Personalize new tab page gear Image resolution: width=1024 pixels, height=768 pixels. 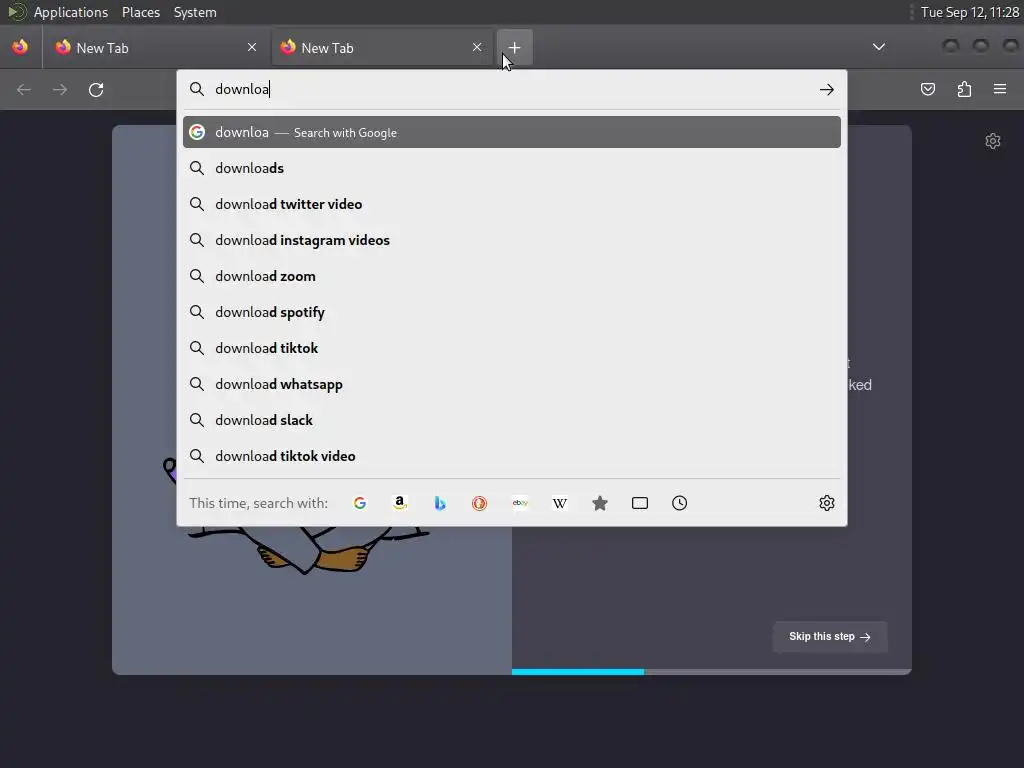point(993,141)
